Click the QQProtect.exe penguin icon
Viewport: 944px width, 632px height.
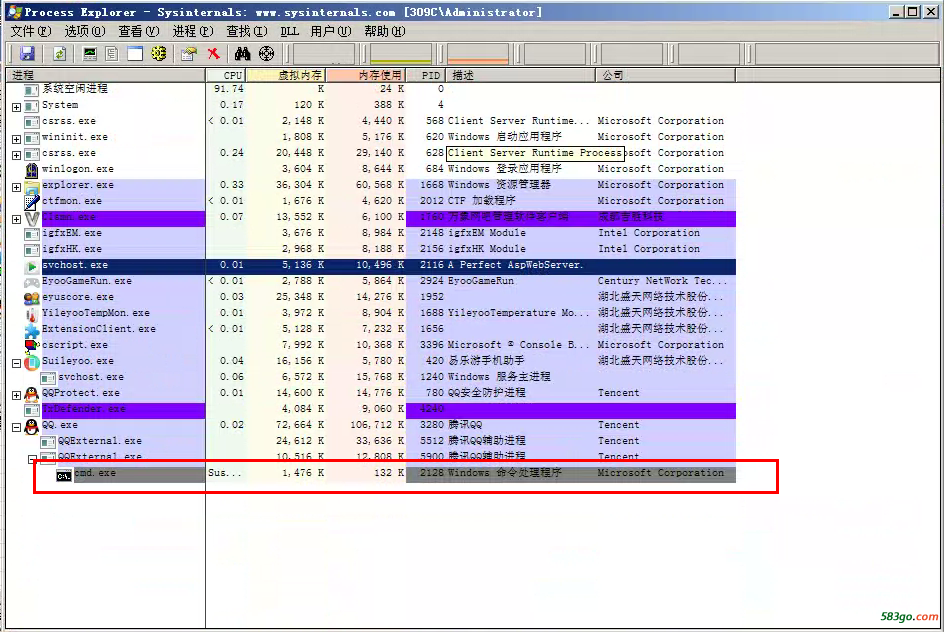point(32,394)
